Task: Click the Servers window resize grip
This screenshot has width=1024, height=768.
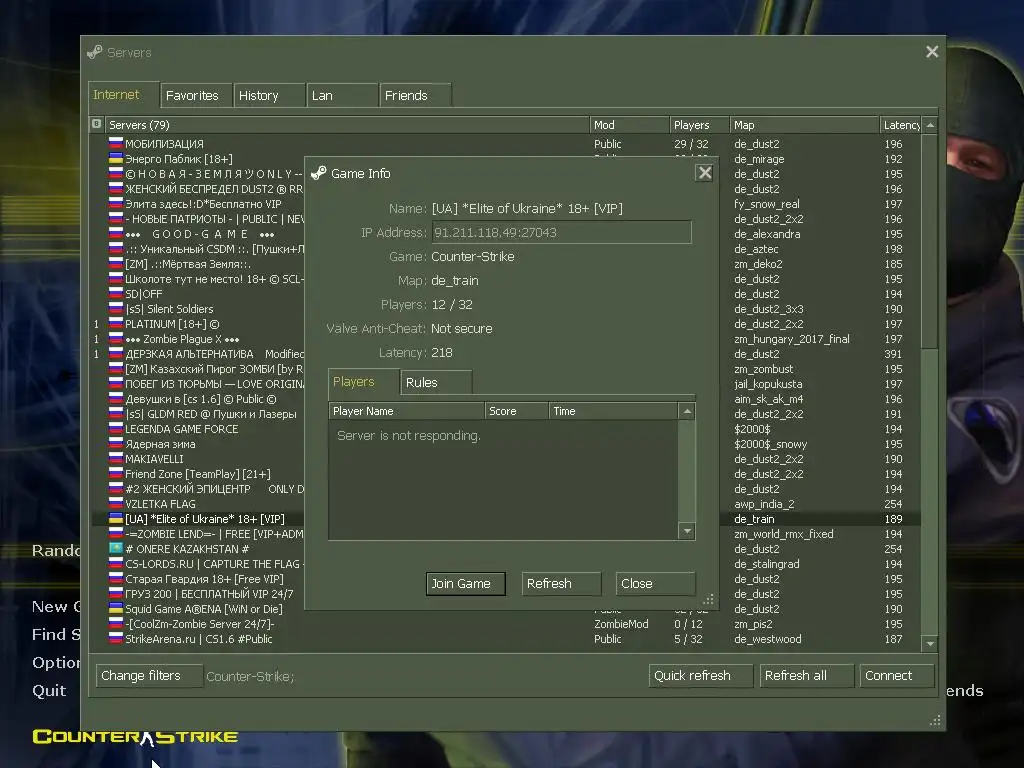Action: click(935, 720)
